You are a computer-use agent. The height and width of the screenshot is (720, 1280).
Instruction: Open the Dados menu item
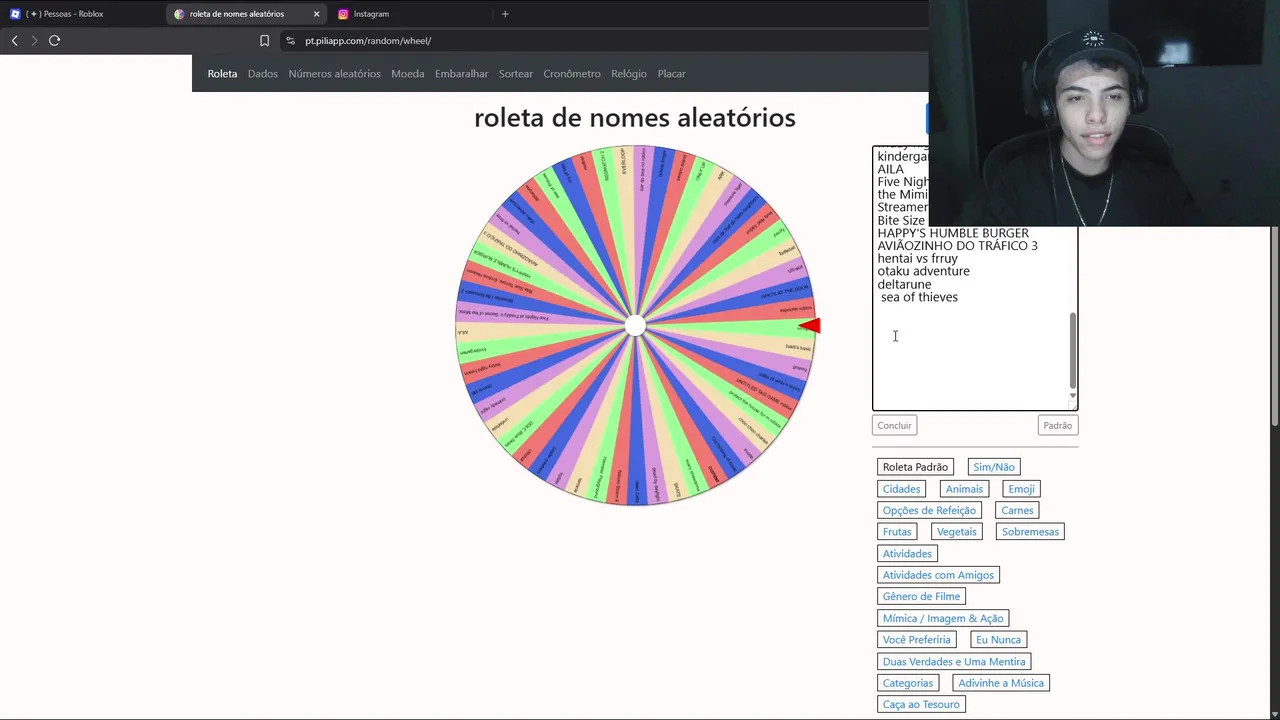[263, 74]
